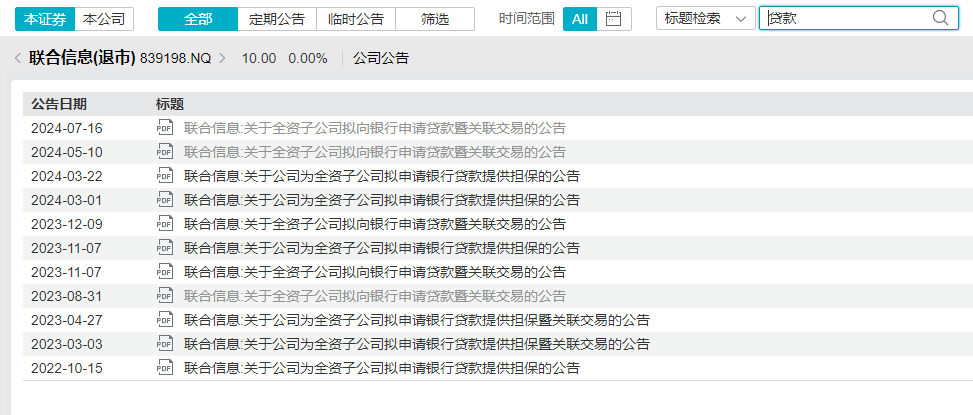Open 2022-10-15 loan guarantee announcement title
The image size is (973, 415).
pos(382,368)
